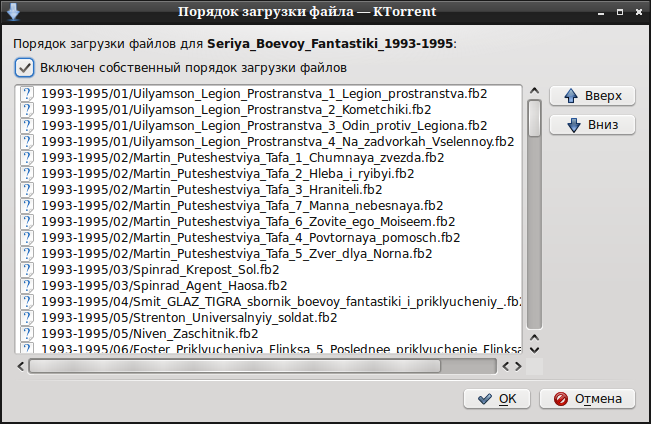
Task: Move selected file up with Вверх button
Action: coord(592,96)
